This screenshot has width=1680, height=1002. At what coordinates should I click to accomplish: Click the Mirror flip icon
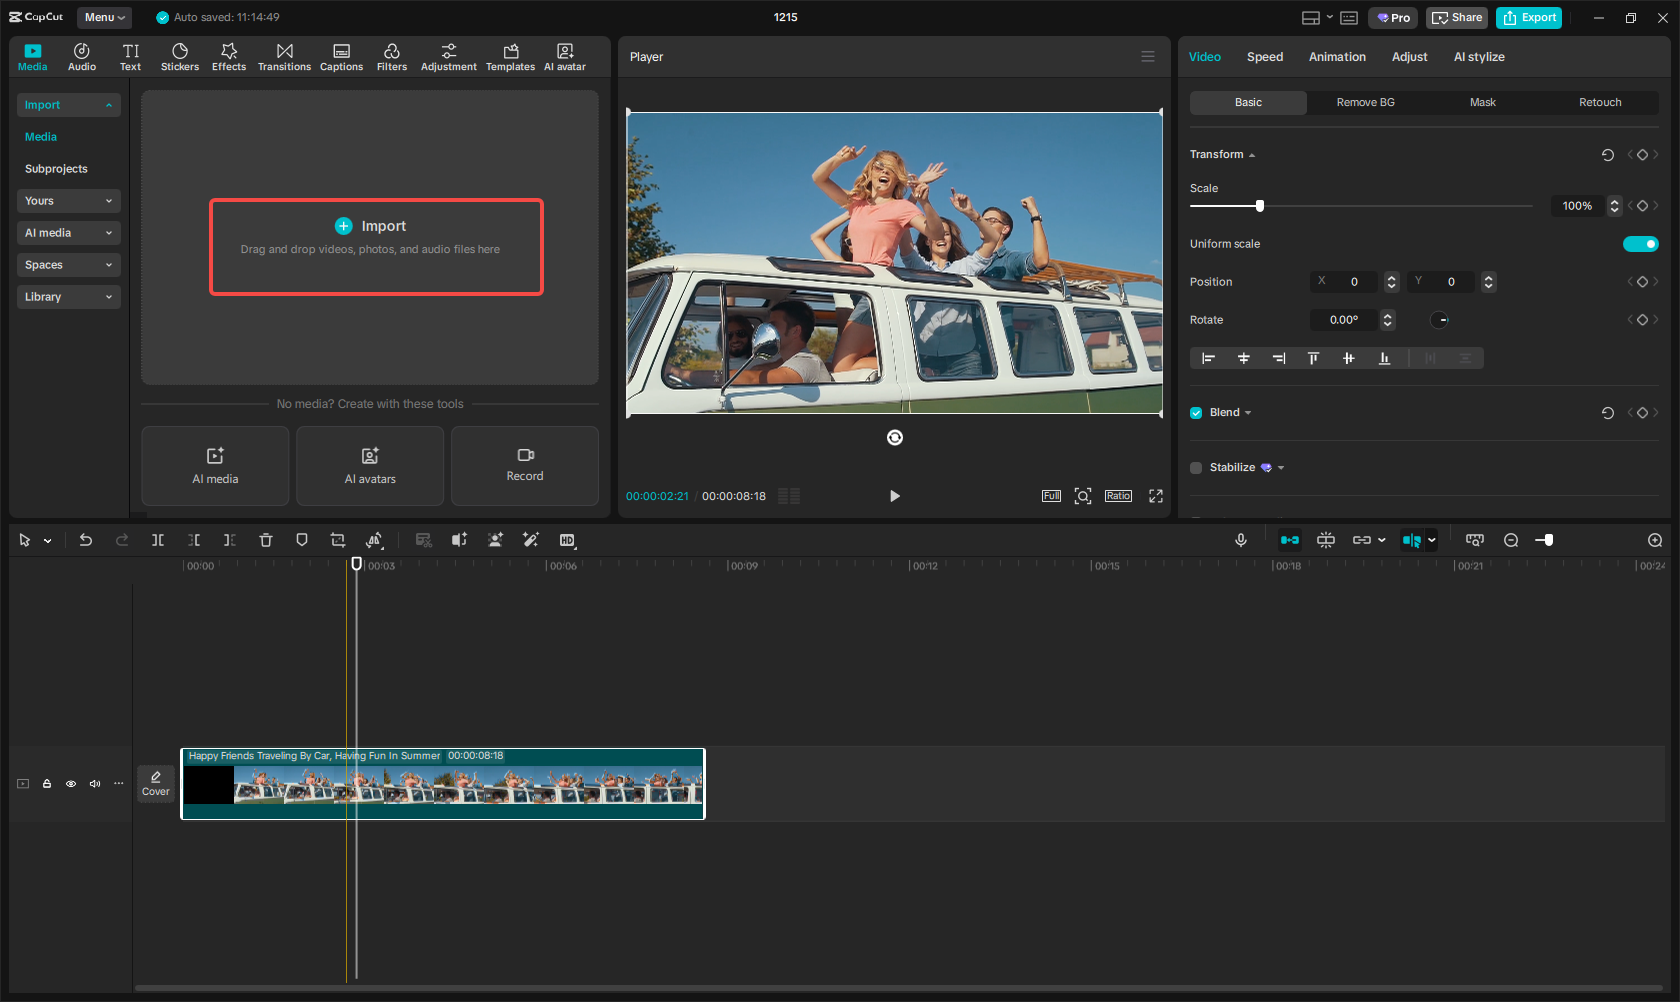coord(375,540)
